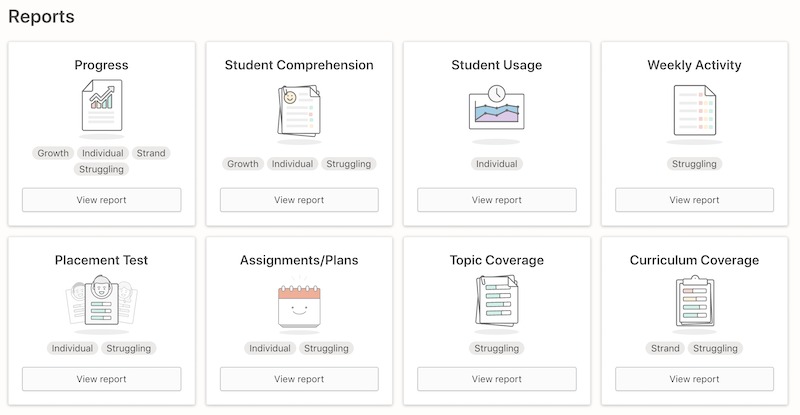Open Assignments/Plans View report button
The image size is (800, 415).
pyautogui.click(x=299, y=379)
